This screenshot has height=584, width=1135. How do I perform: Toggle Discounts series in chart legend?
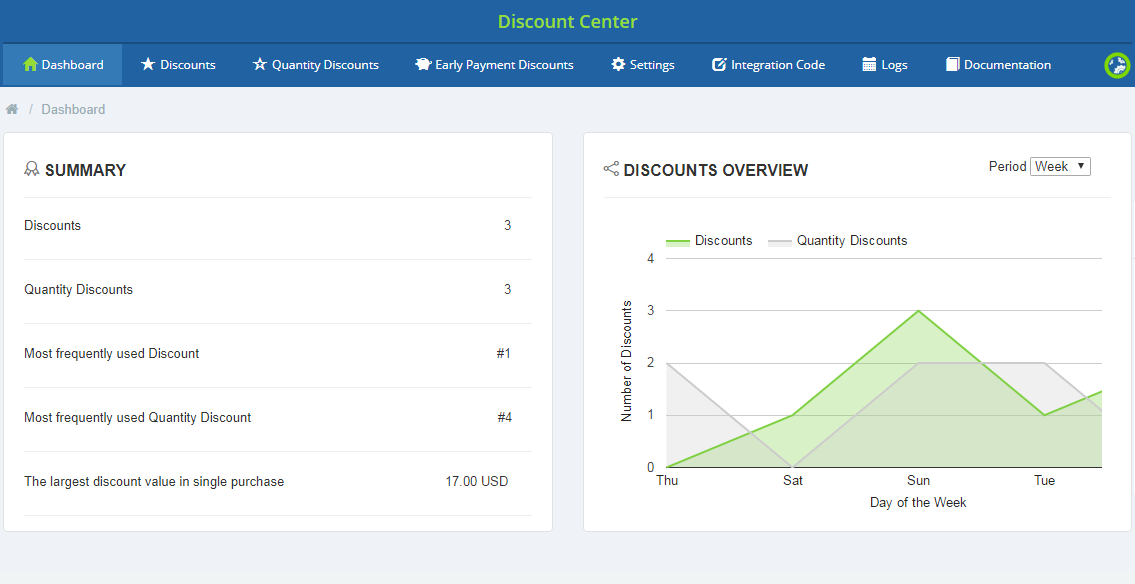pyautogui.click(x=723, y=241)
